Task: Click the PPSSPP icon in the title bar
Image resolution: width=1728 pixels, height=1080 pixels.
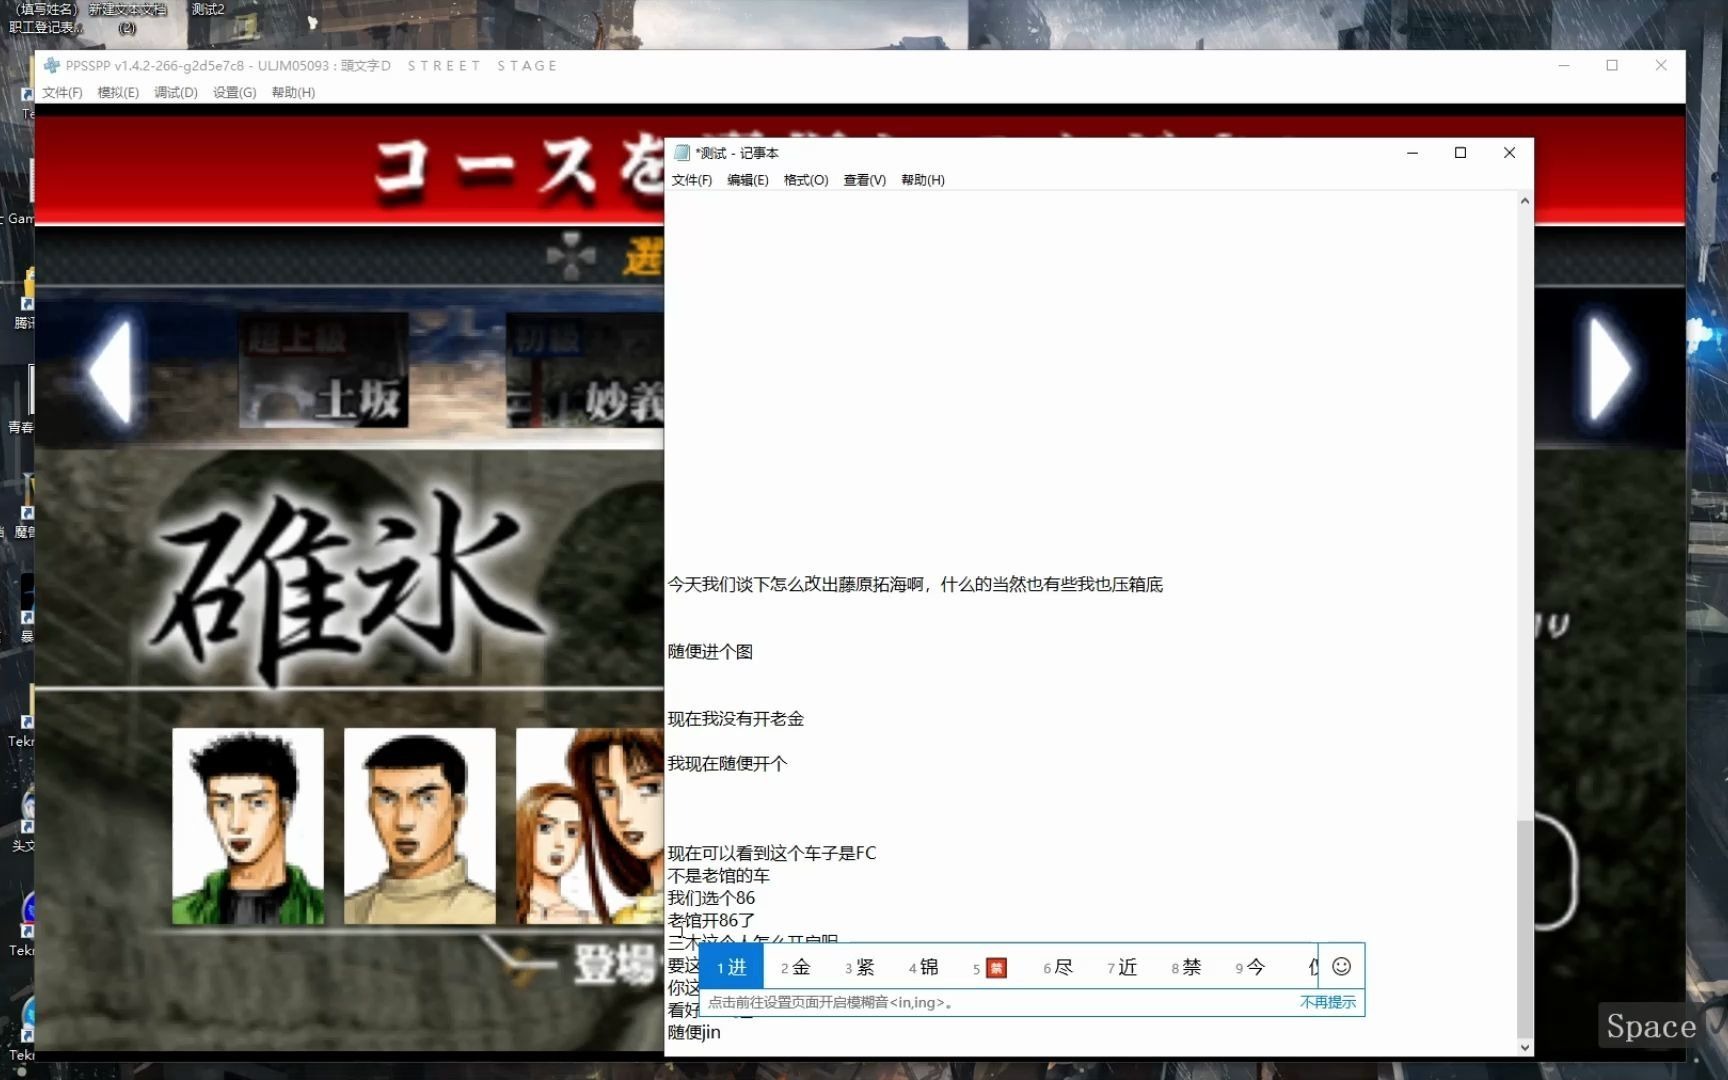Action: point(51,65)
